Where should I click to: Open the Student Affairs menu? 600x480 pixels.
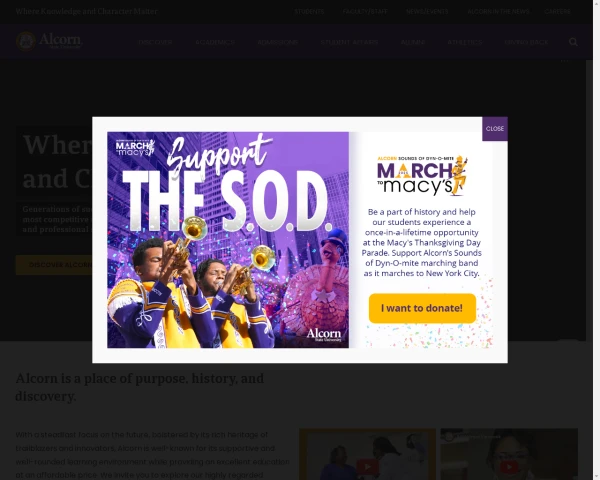[349, 42]
